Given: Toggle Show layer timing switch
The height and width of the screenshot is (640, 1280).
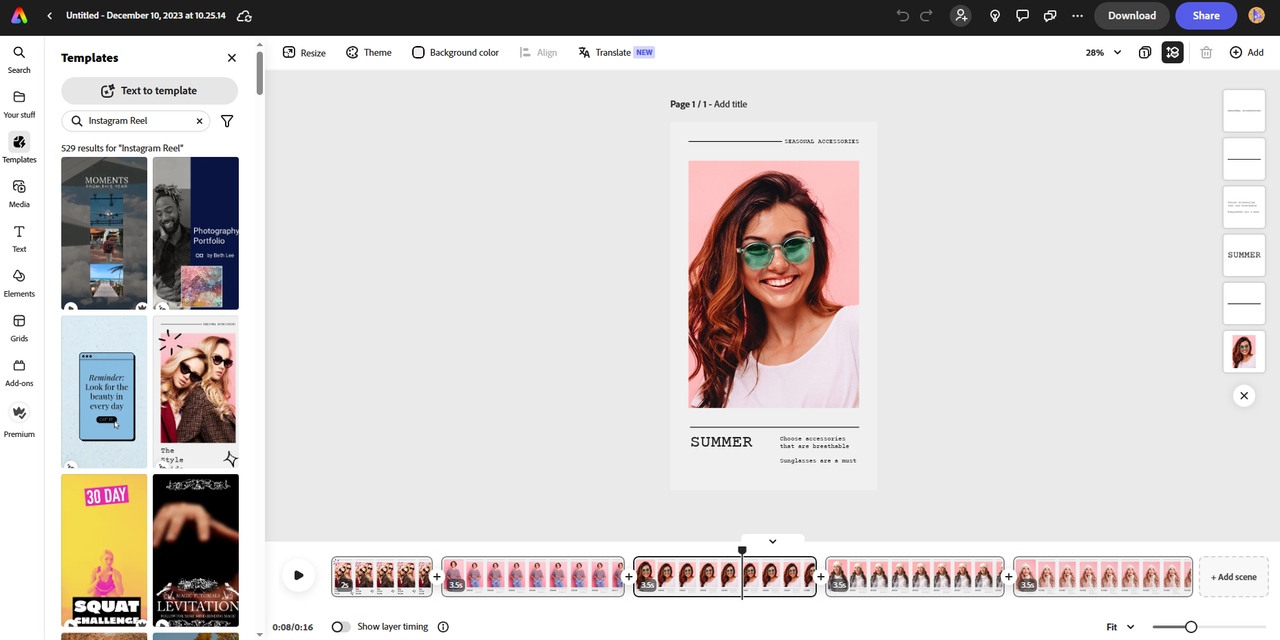Looking at the screenshot, I should tap(341, 627).
